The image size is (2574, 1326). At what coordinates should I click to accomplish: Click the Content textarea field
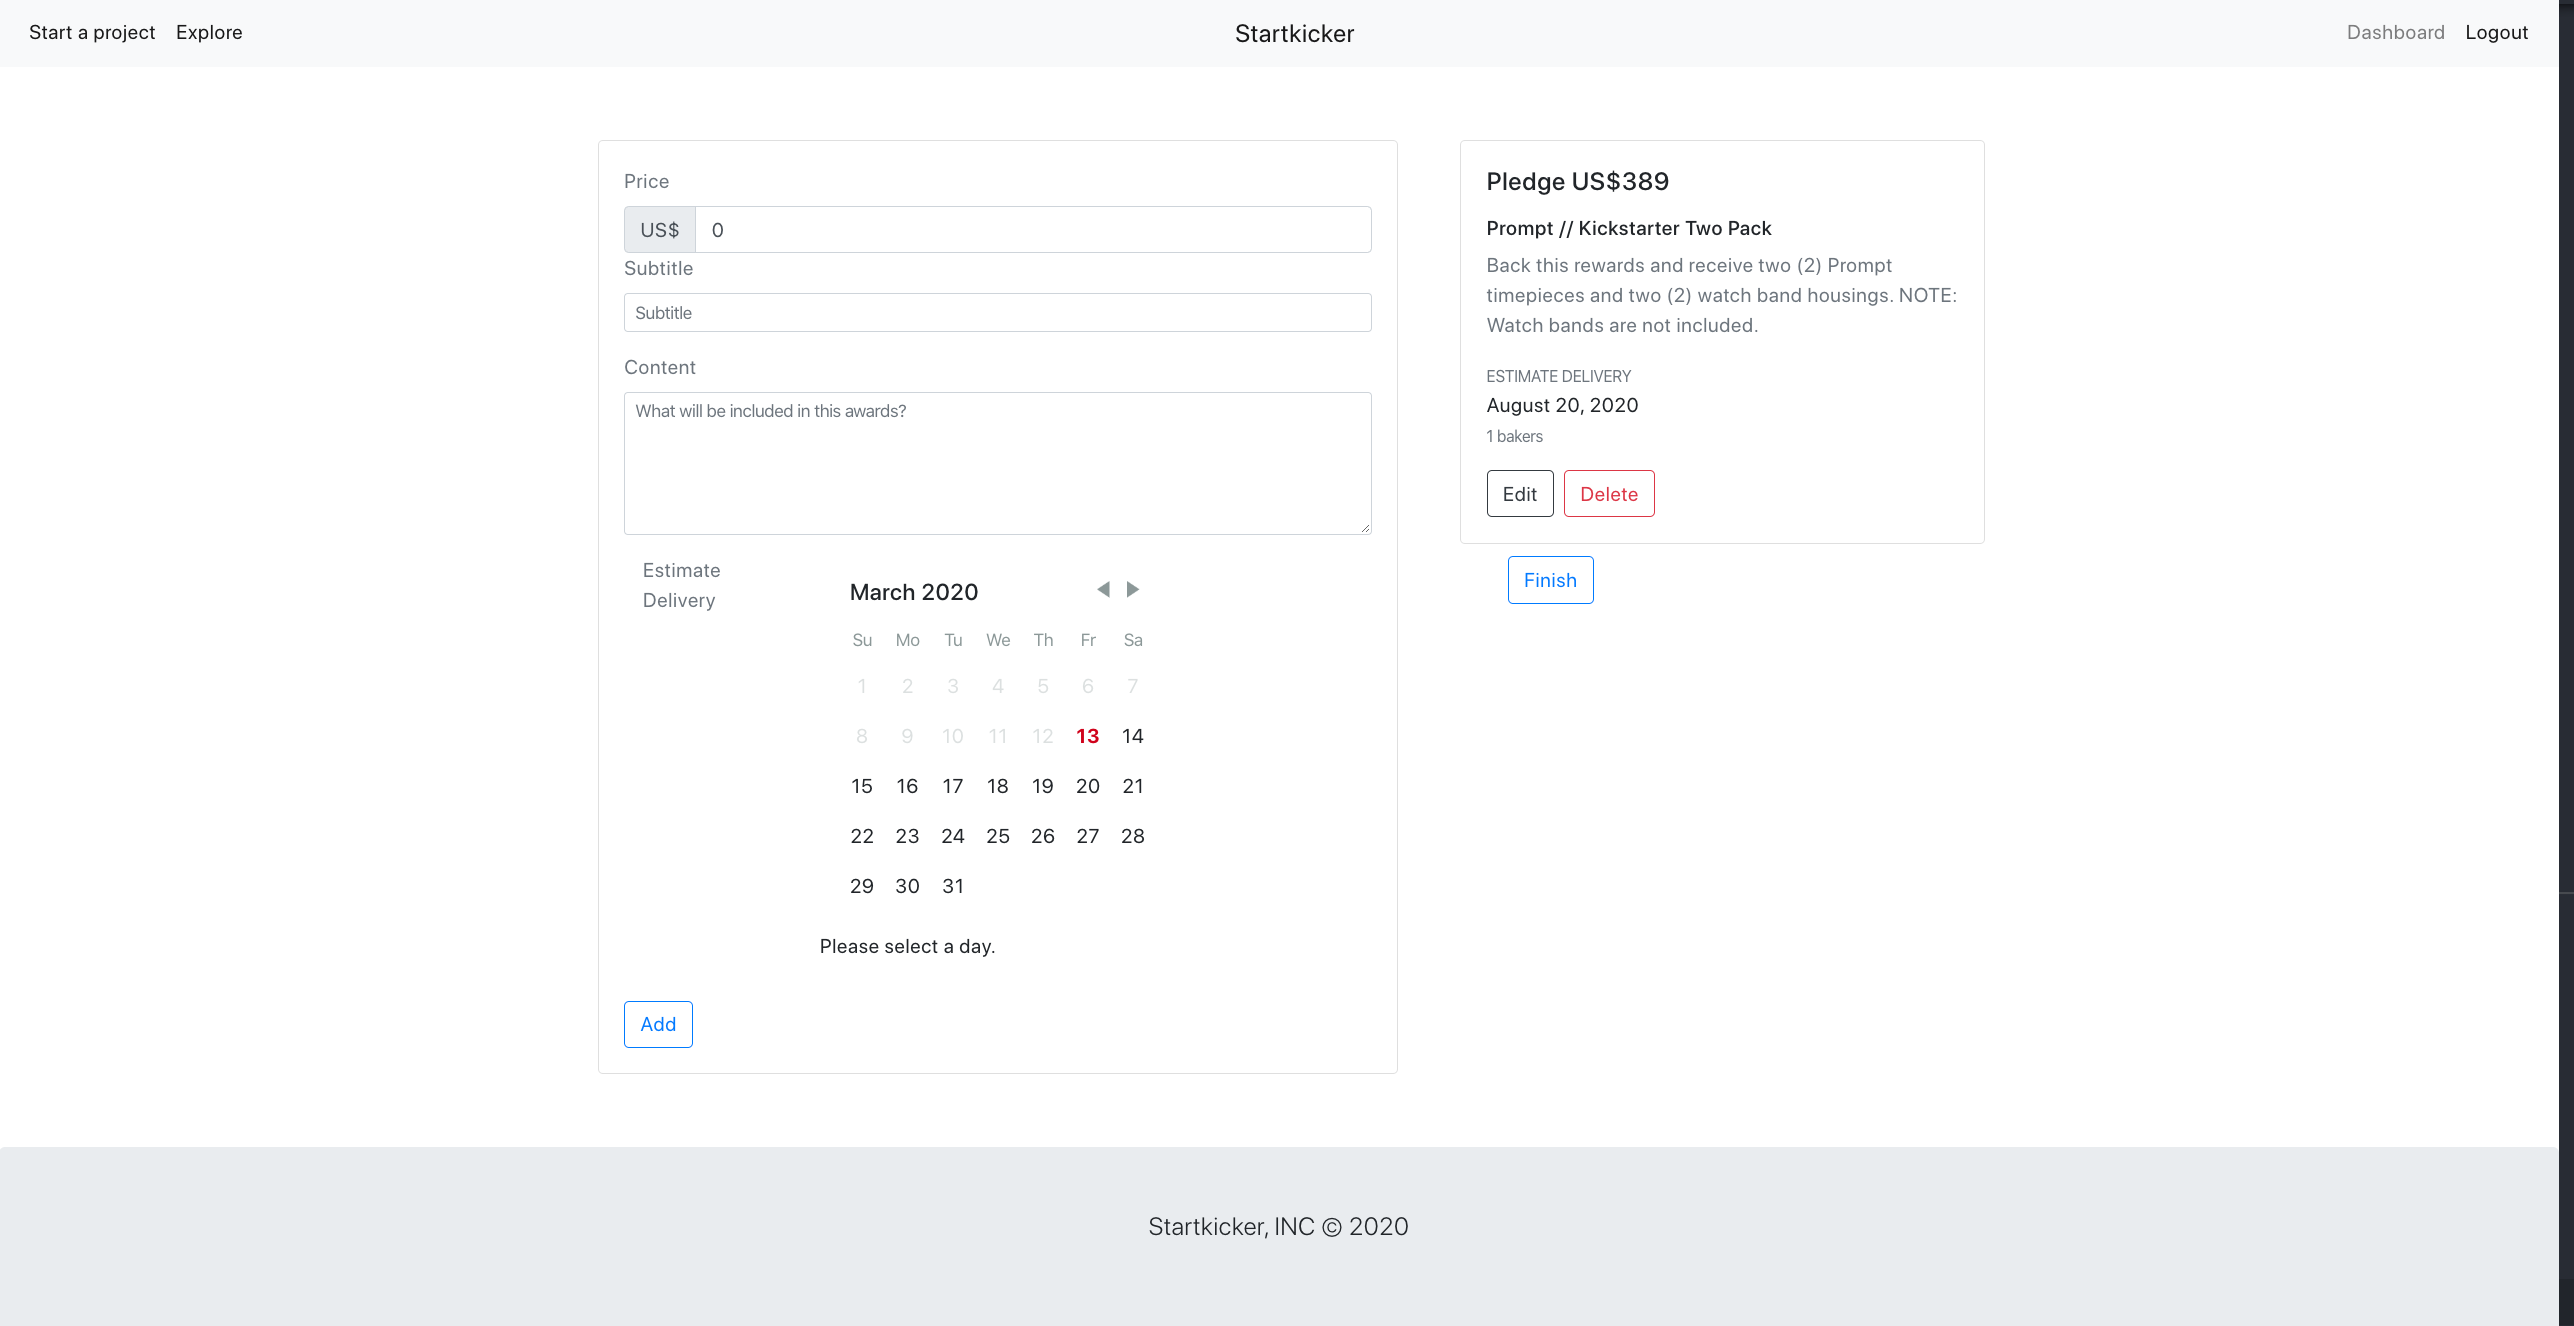(998, 460)
